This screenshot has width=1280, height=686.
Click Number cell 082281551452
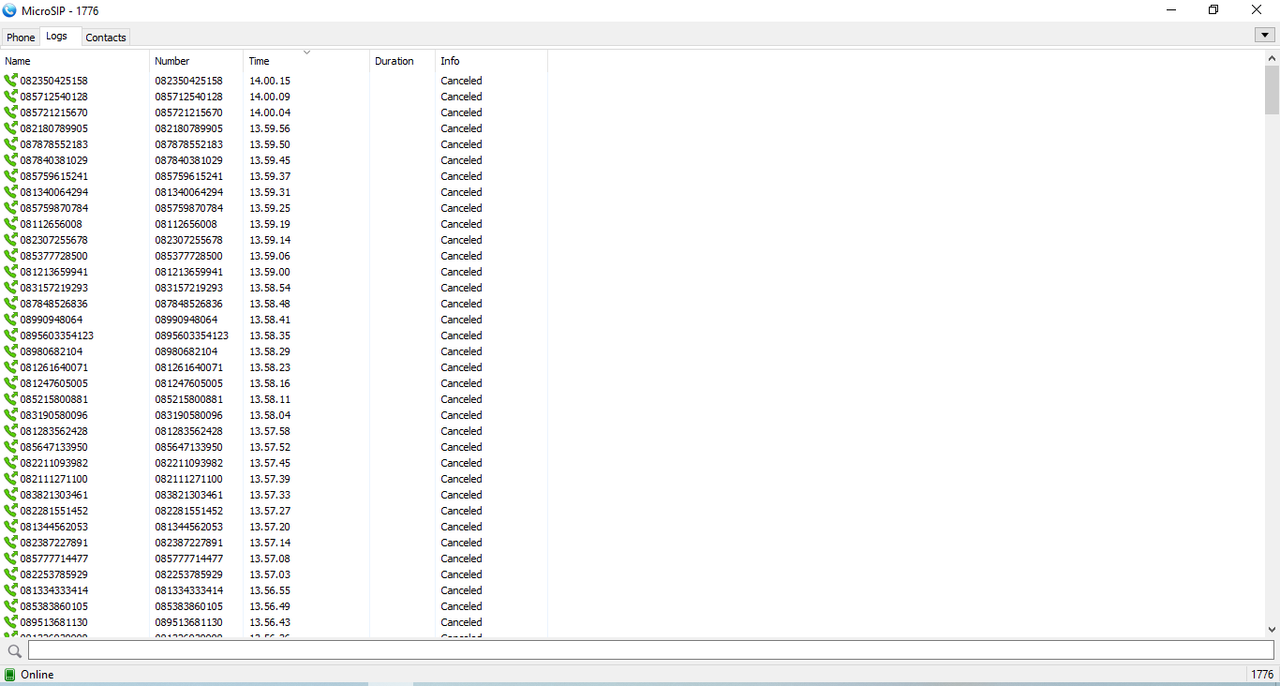(x=189, y=512)
